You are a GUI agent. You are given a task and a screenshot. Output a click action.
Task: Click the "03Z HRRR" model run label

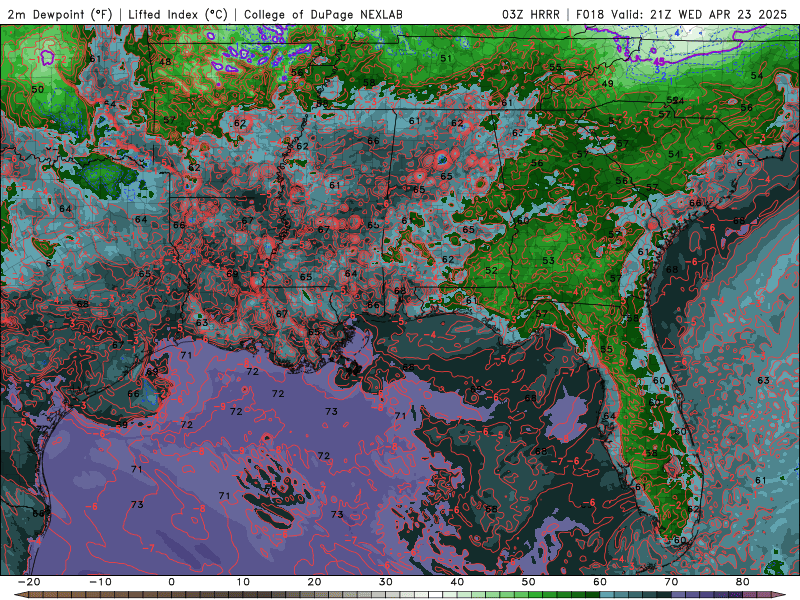tap(531, 14)
